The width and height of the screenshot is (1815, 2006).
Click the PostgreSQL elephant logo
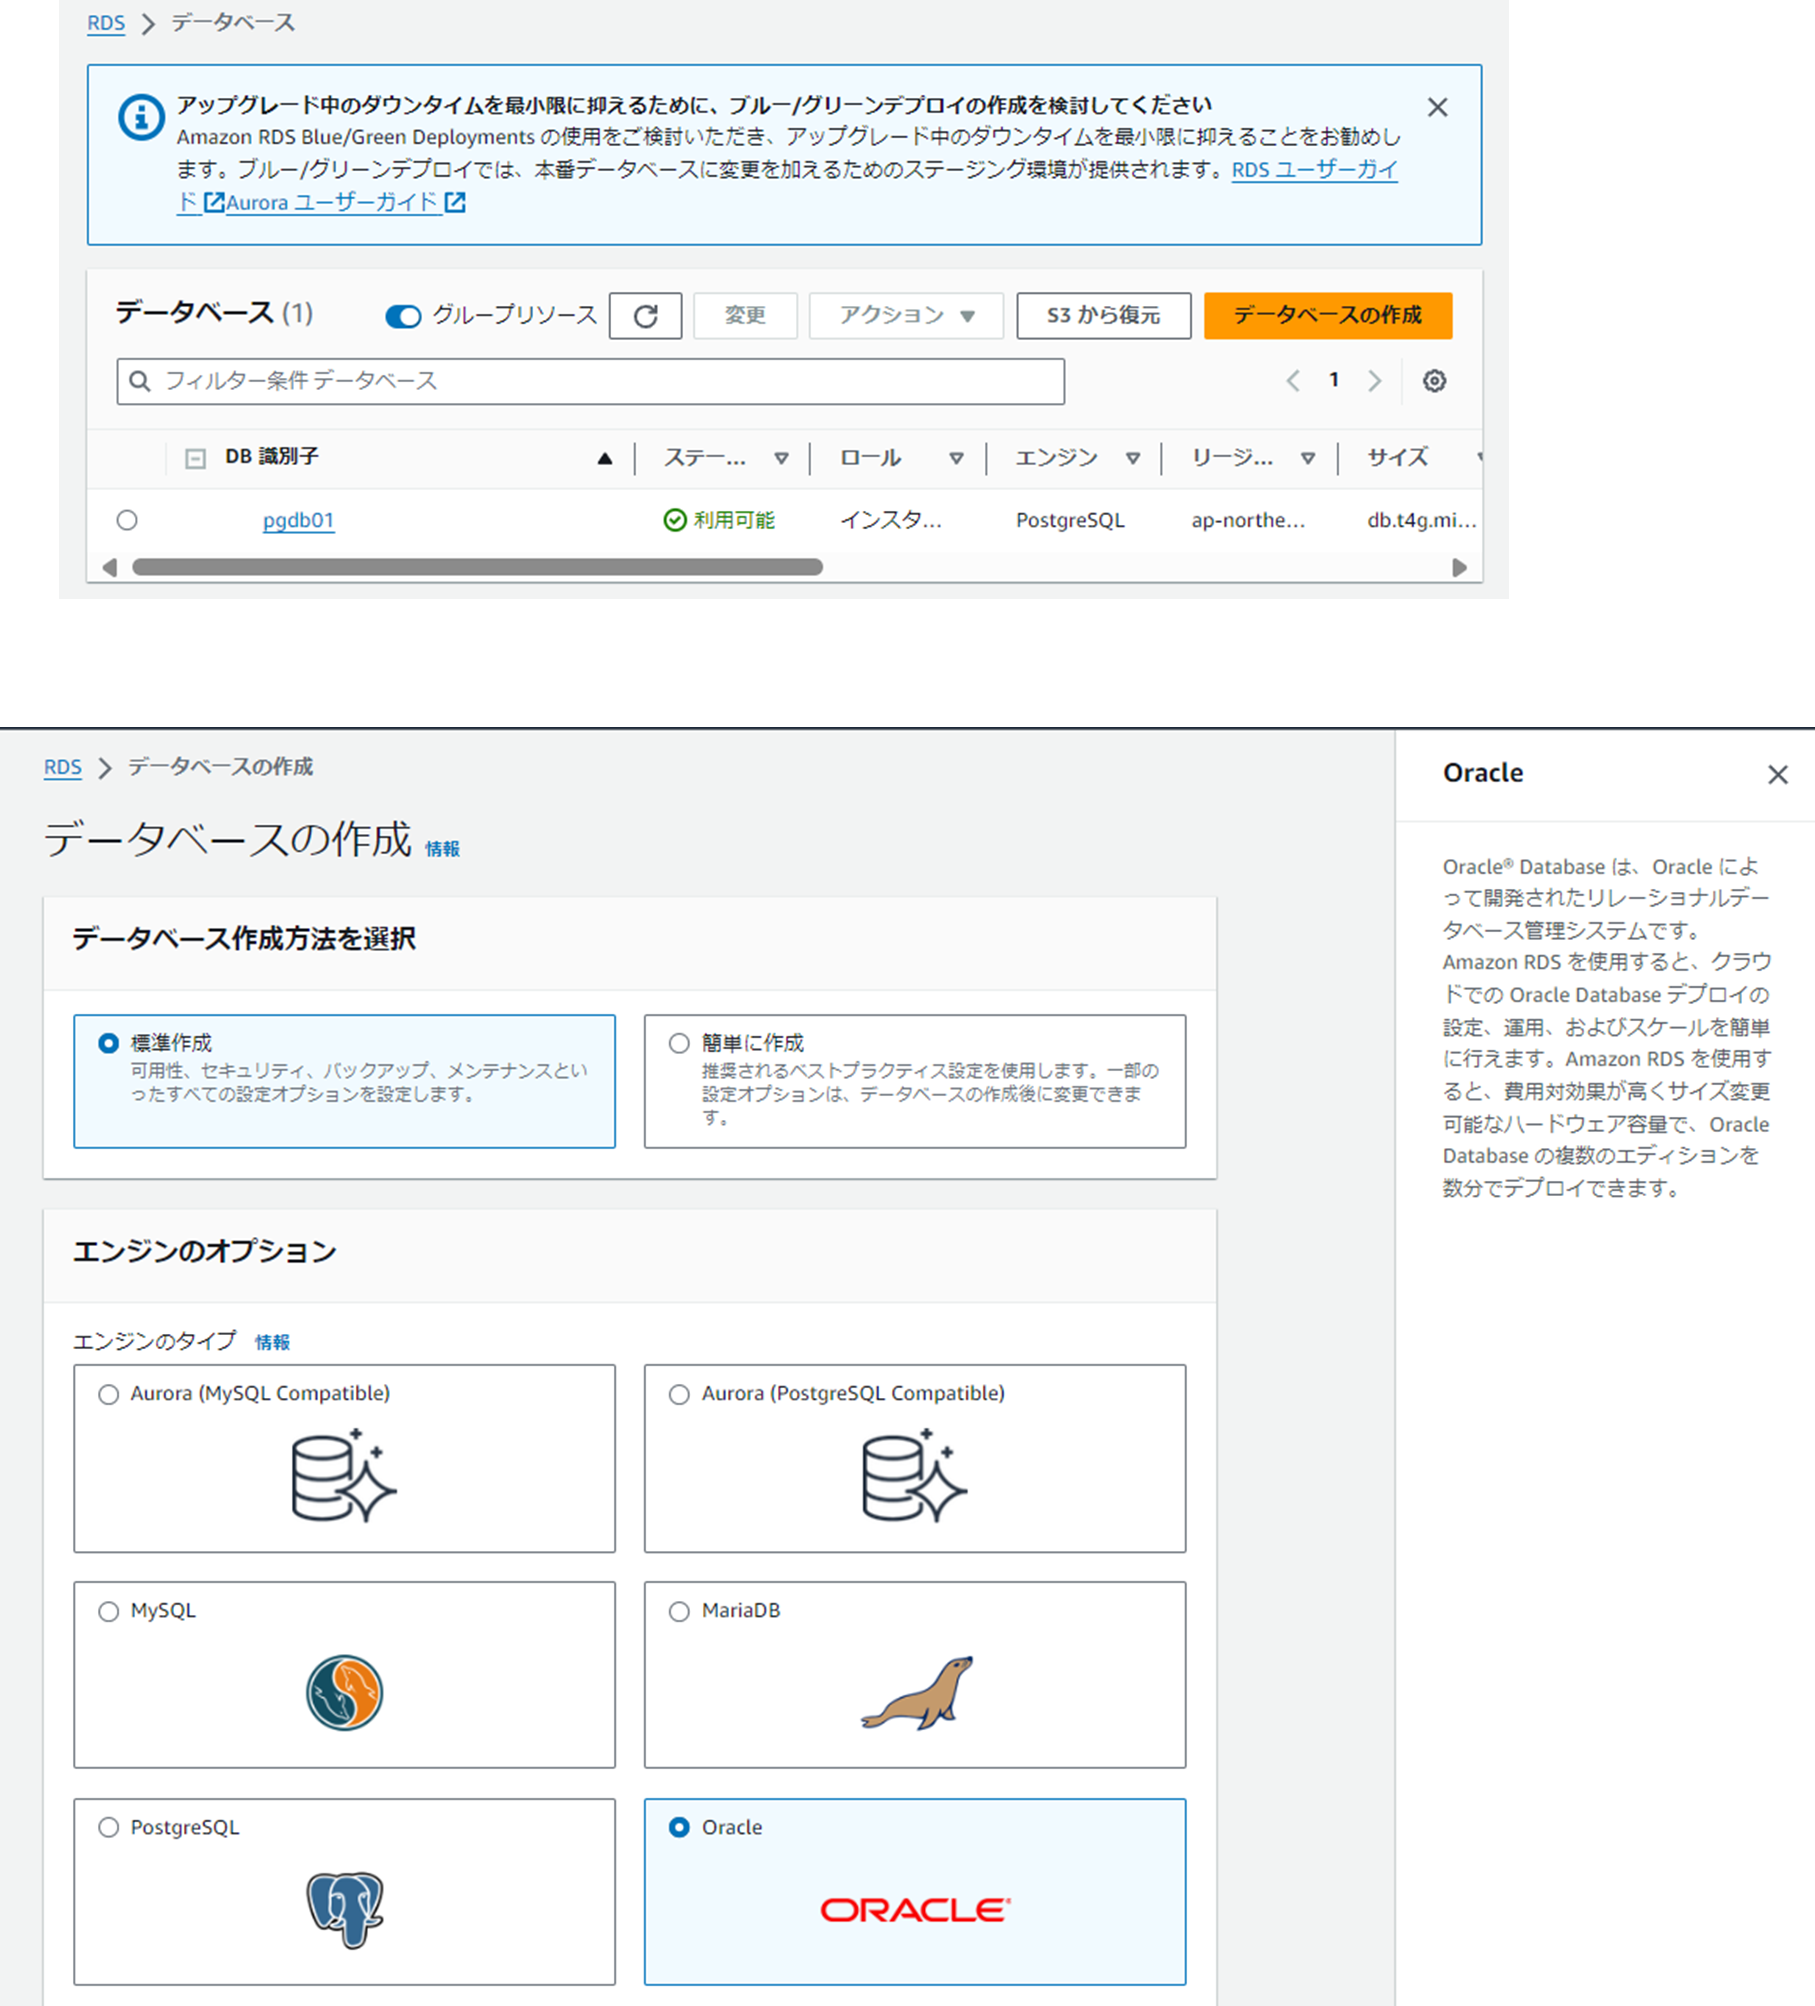pos(345,1909)
